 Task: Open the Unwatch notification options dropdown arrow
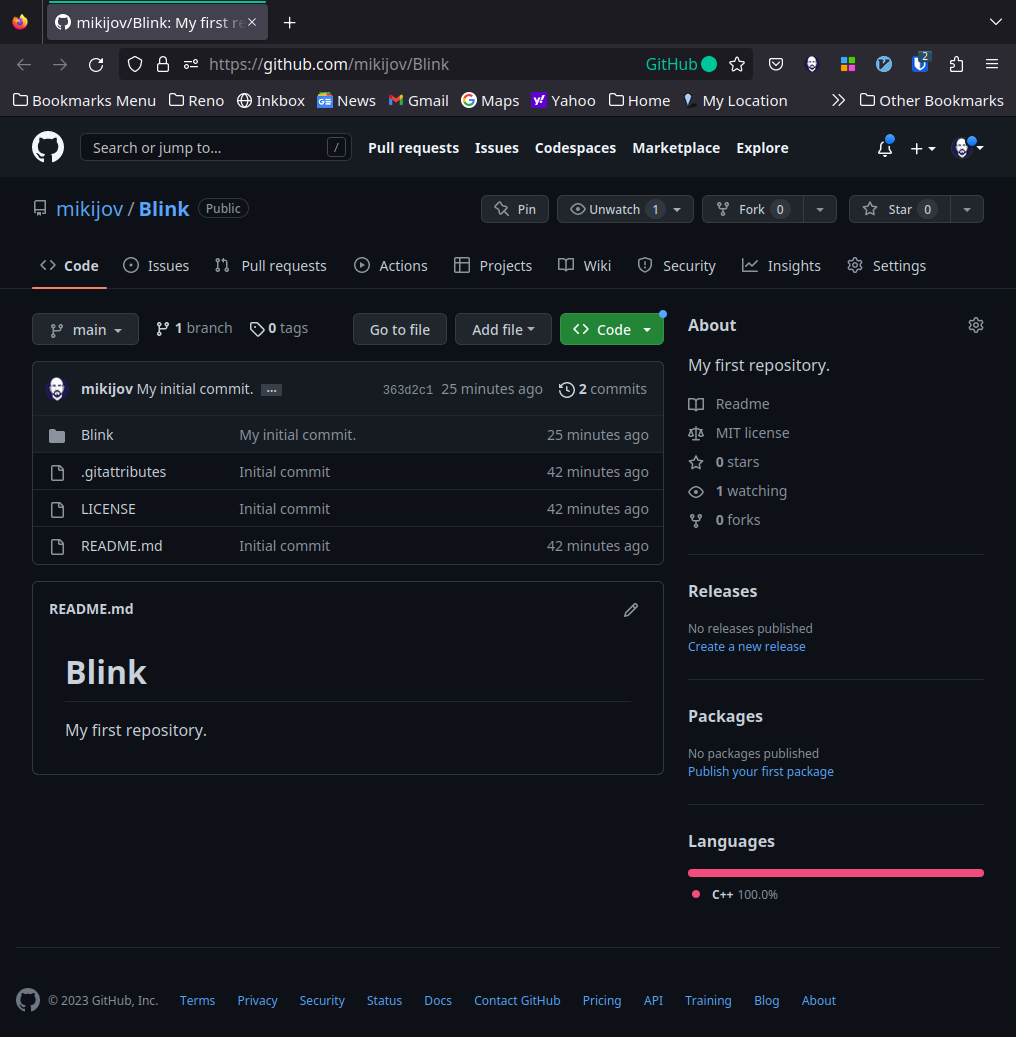(677, 210)
